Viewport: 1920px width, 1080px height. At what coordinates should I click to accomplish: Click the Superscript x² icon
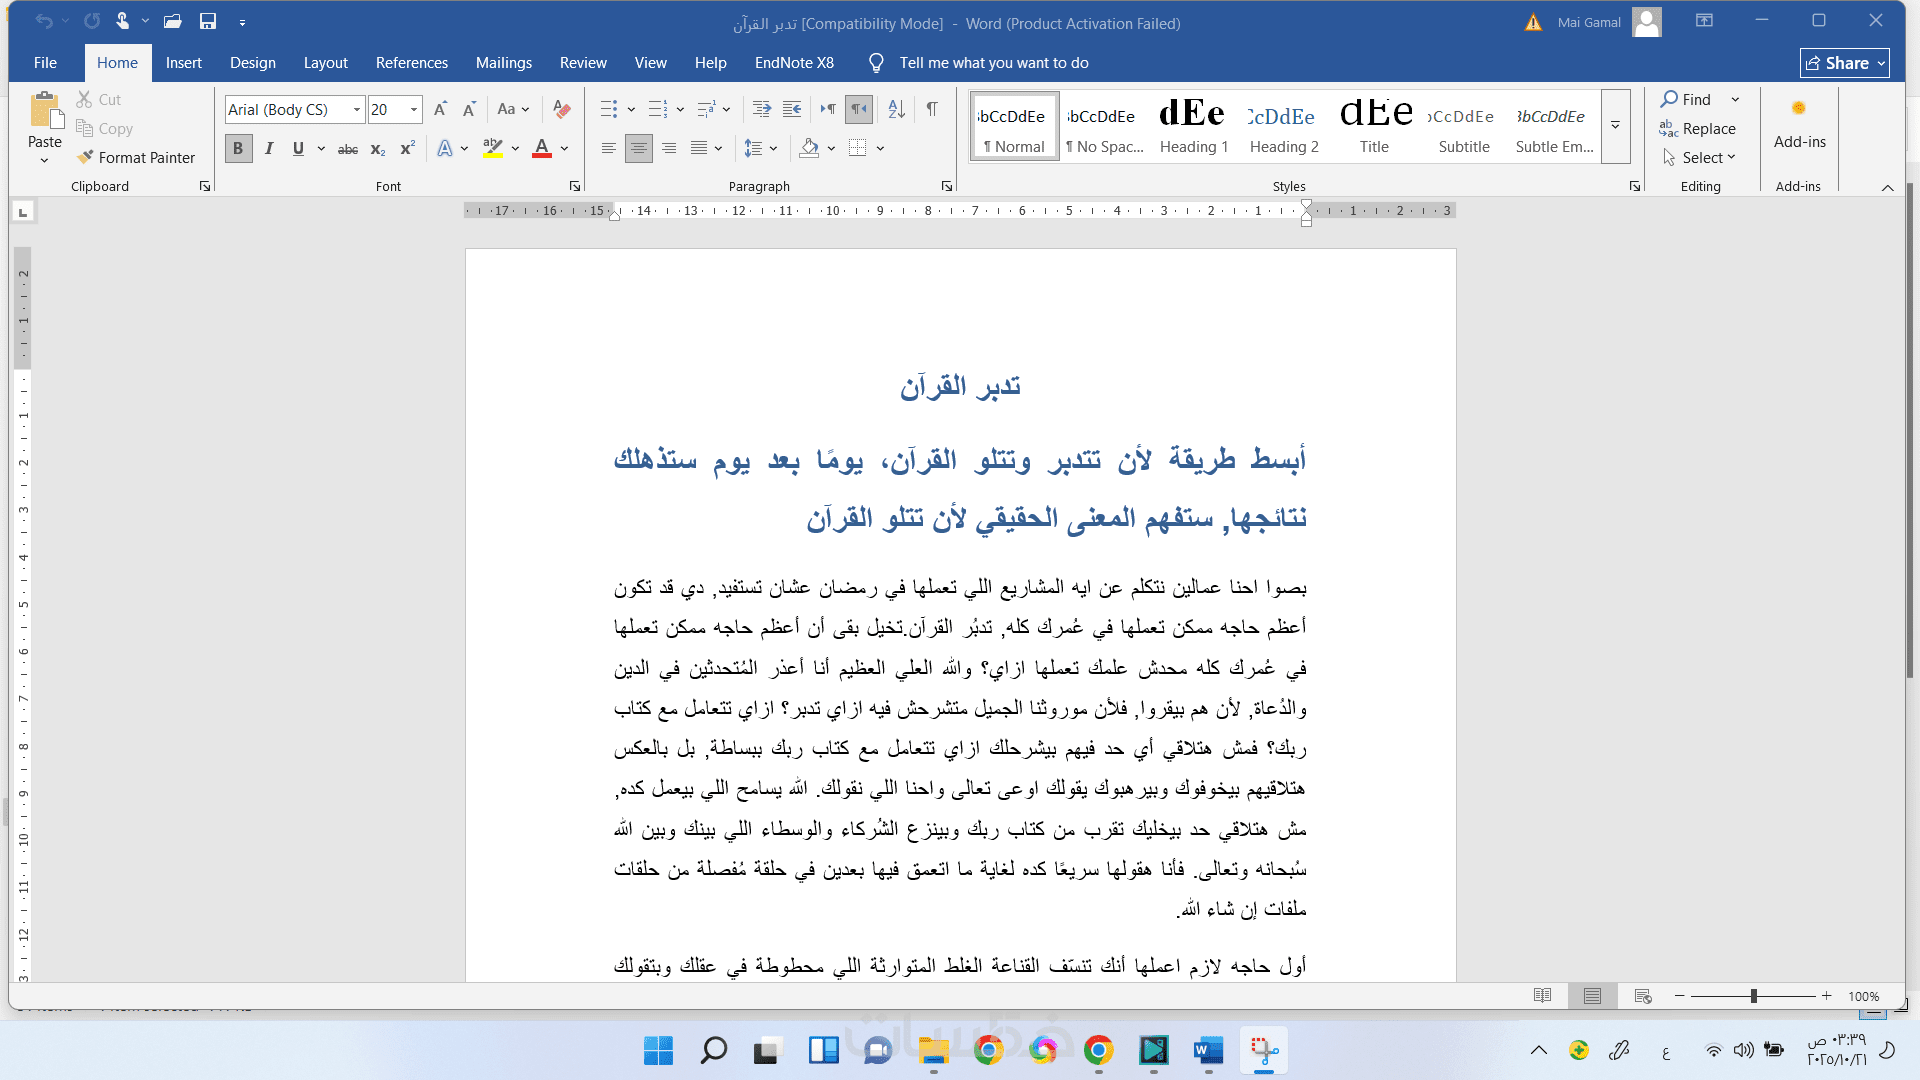tap(407, 149)
